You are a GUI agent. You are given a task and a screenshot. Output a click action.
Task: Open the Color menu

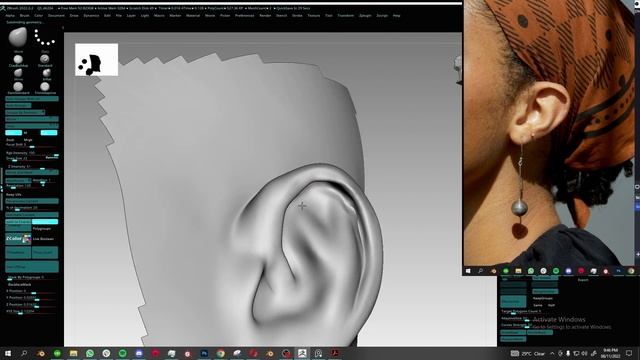point(38,16)
